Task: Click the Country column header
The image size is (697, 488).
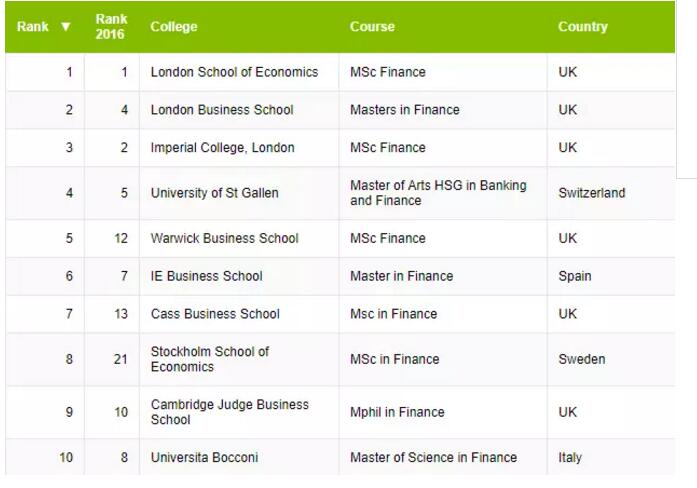Action: click(583, 27)
